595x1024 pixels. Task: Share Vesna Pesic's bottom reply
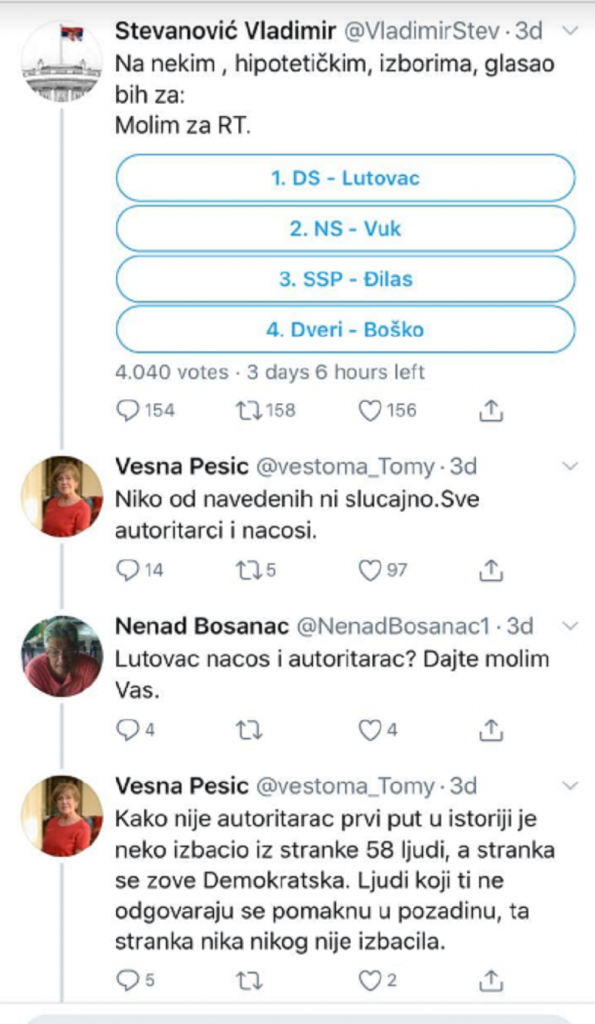tap(489, 980)
